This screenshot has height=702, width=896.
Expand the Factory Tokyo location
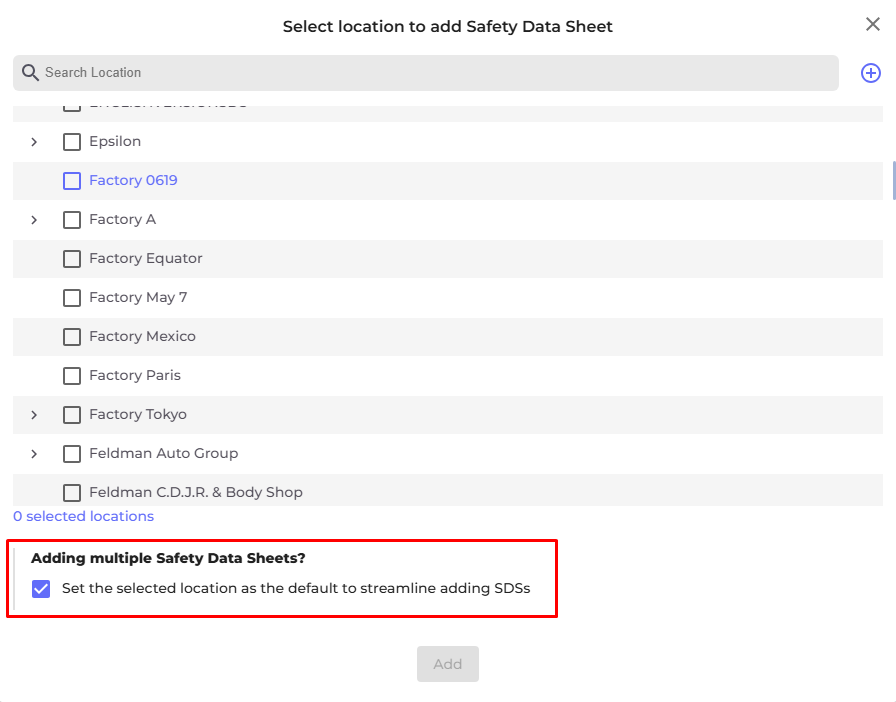pos(34,415)
